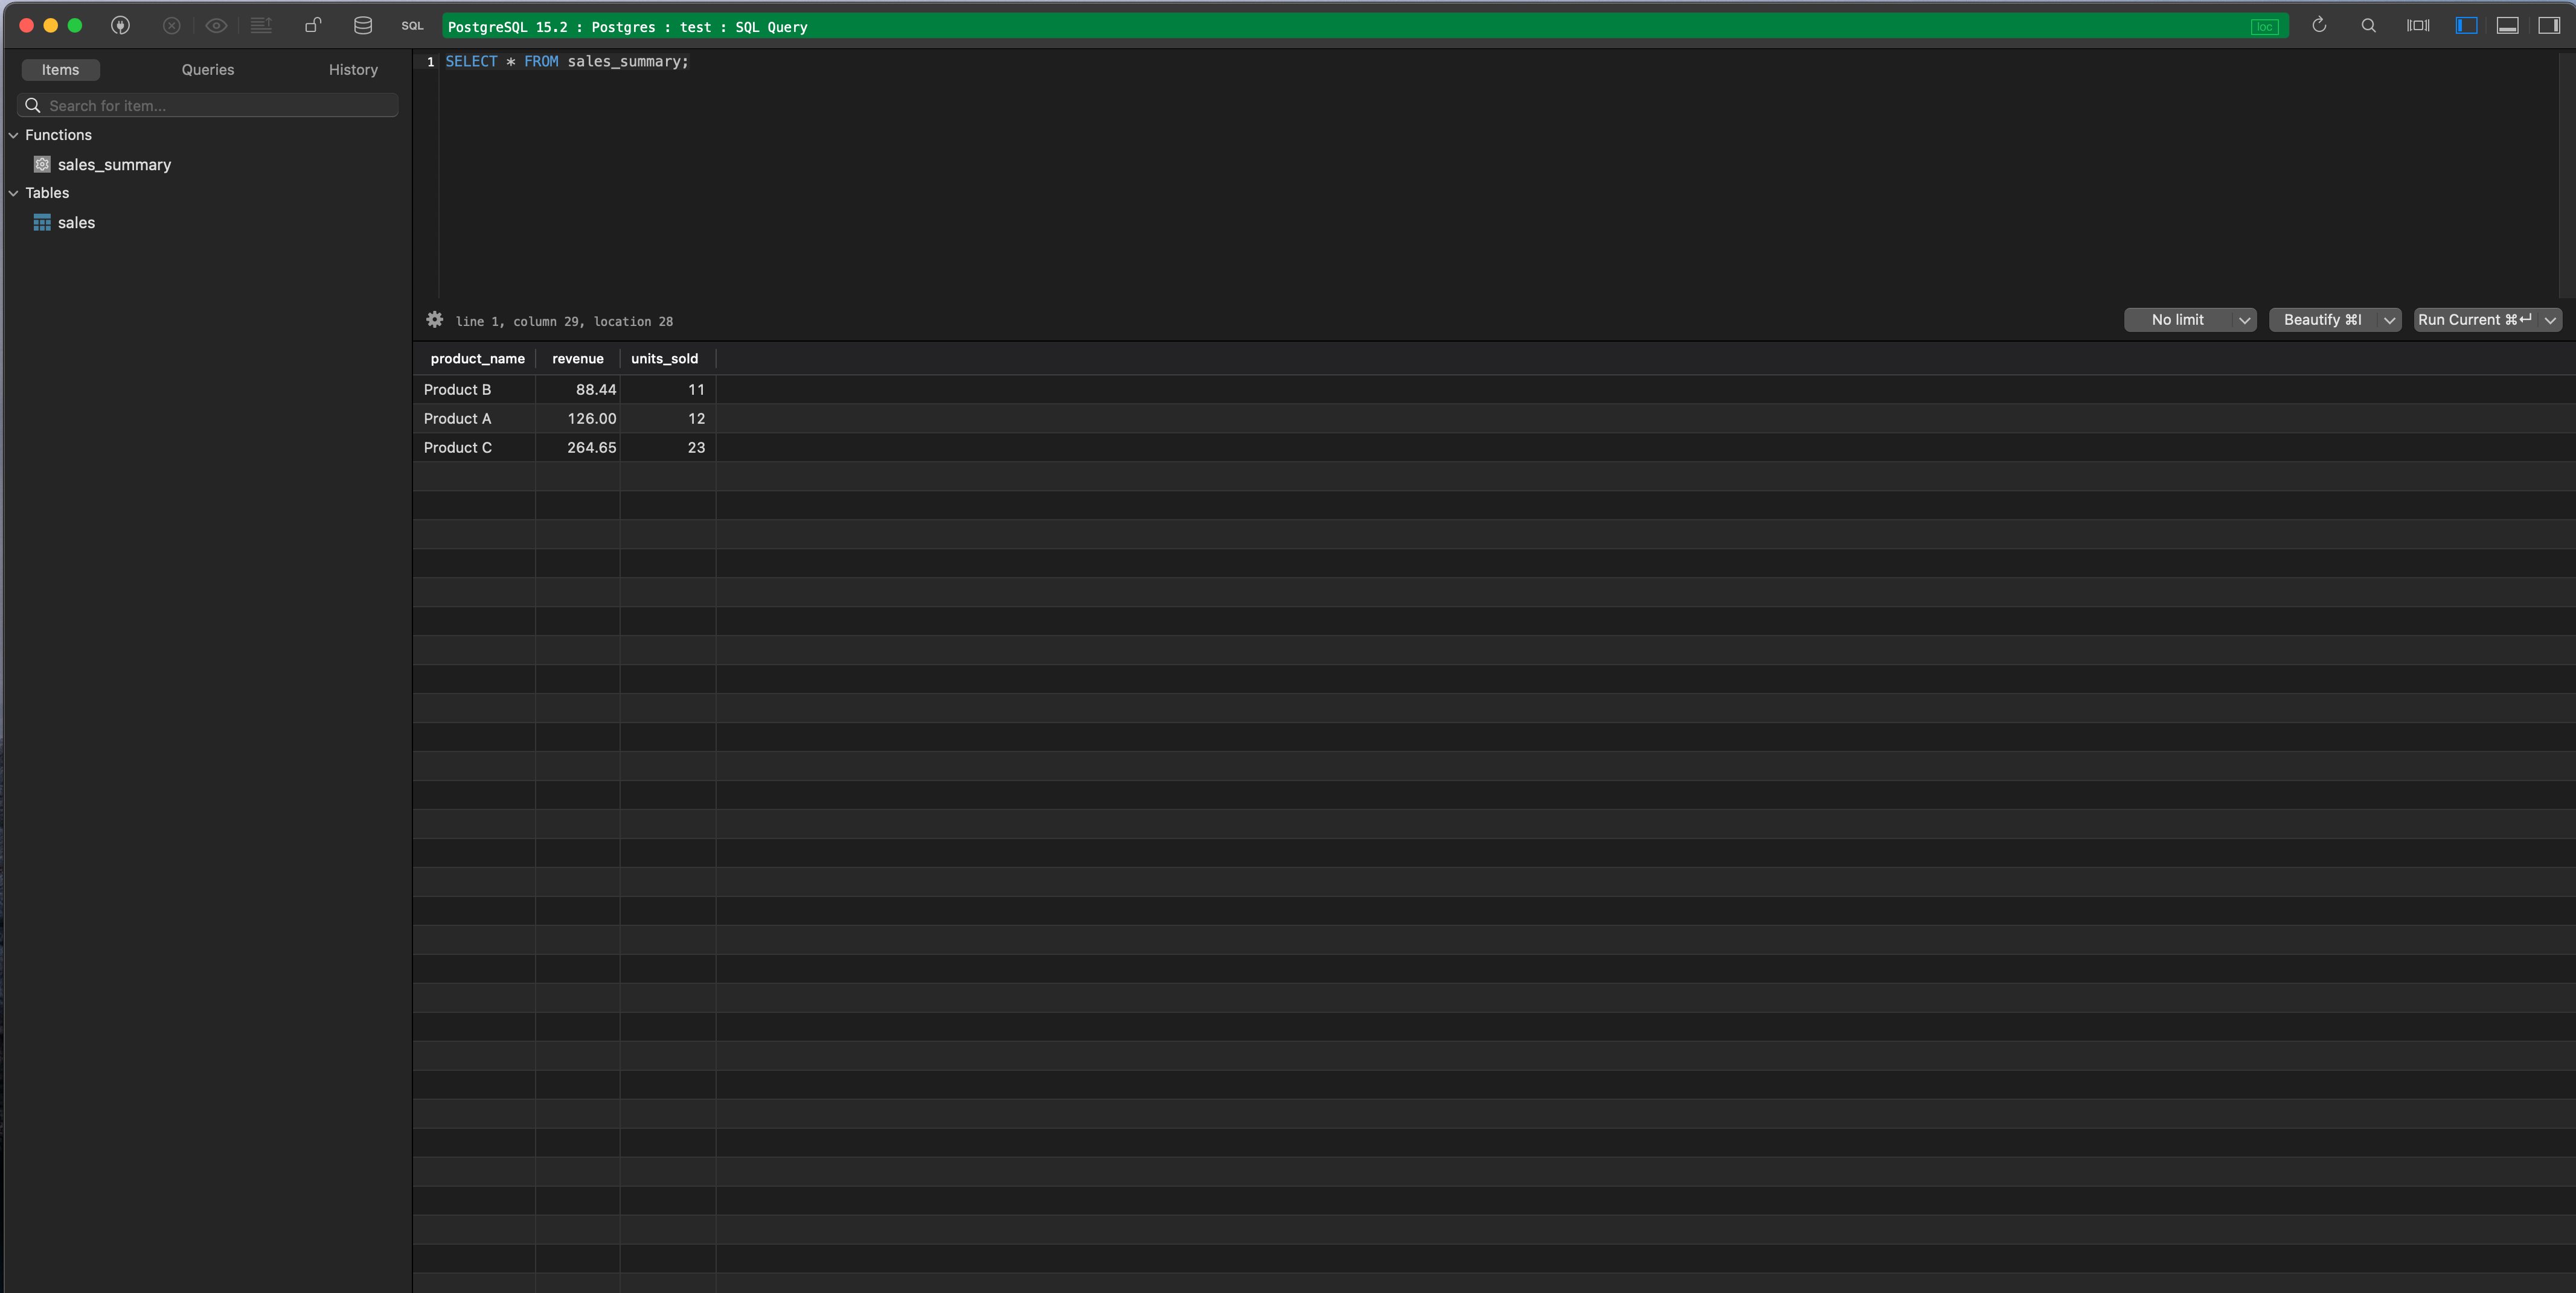The image size is (2576, 1293).
Task: Toggle the right sidebar panel
Action: click(x=2549, y=26)
